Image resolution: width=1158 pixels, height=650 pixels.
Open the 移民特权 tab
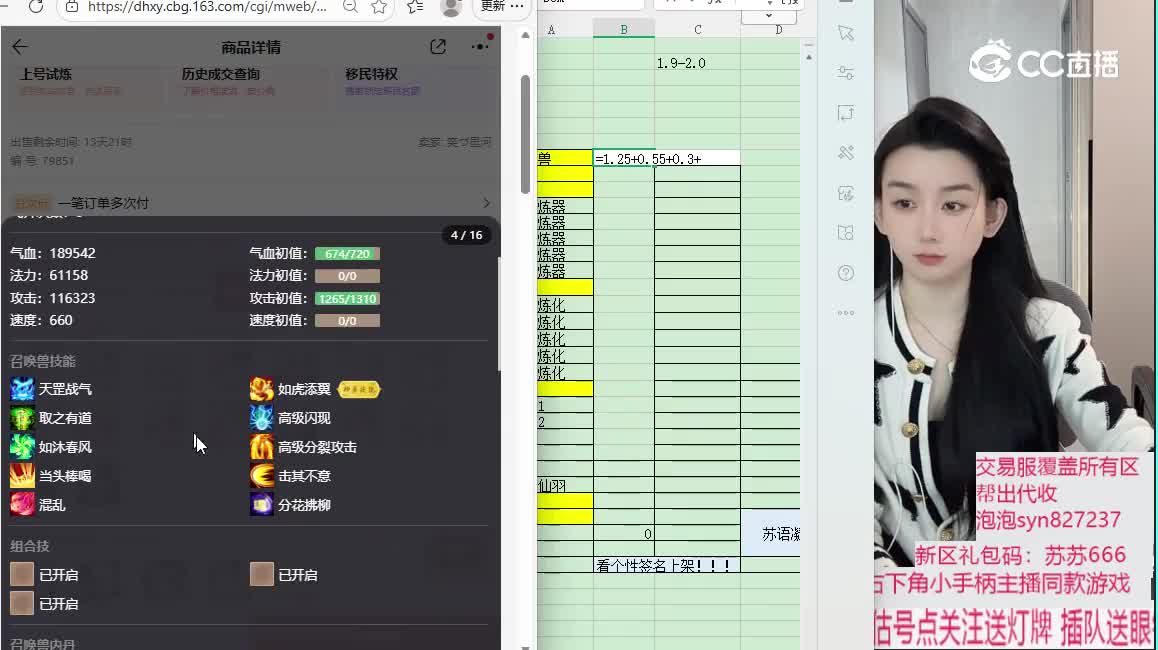pyautogui.click(x=372, y=75)
